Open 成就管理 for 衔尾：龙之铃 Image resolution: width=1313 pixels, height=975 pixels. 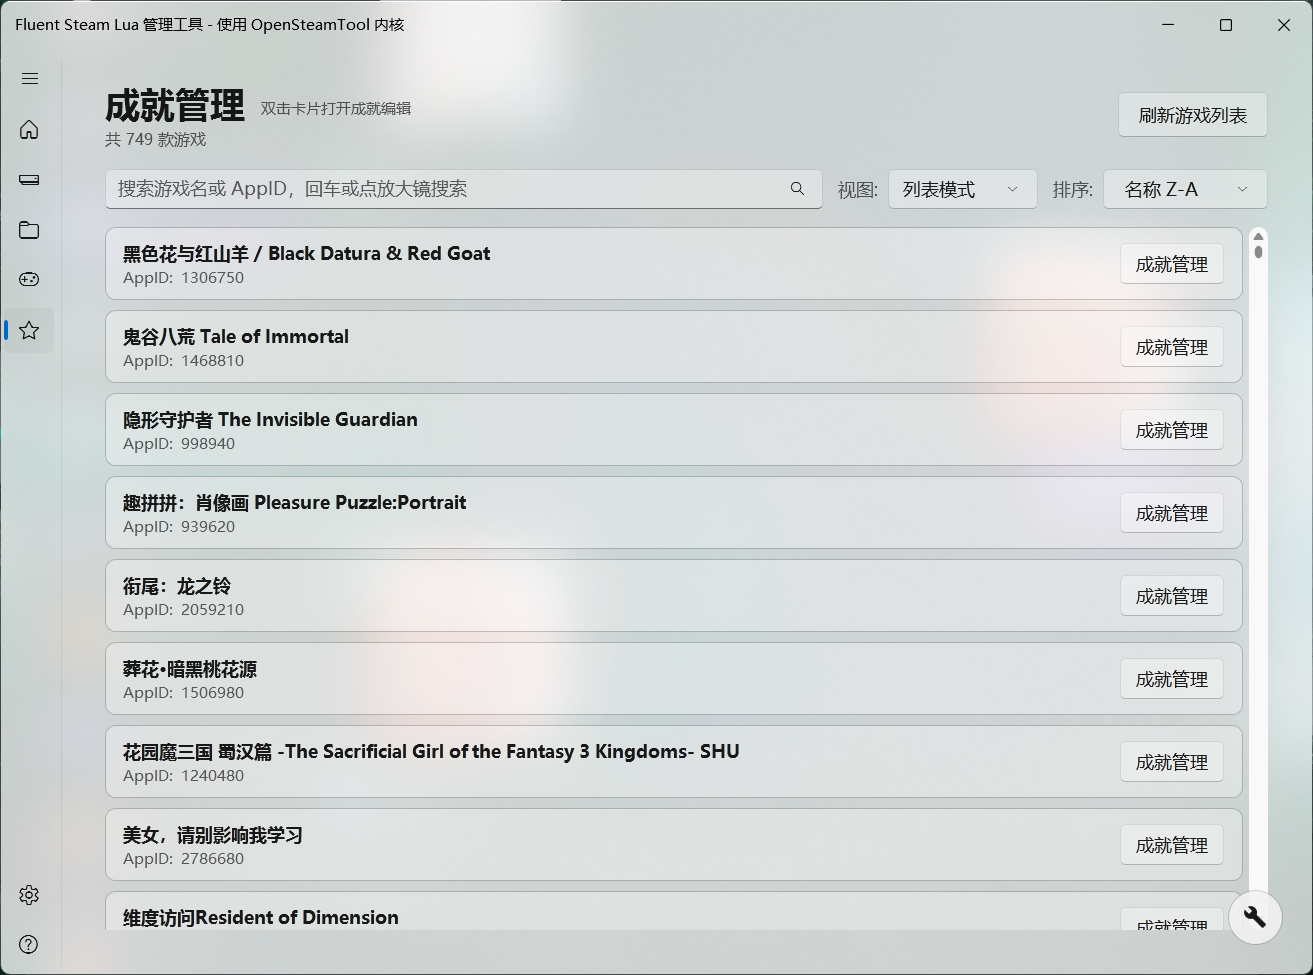pos(1171,596)
